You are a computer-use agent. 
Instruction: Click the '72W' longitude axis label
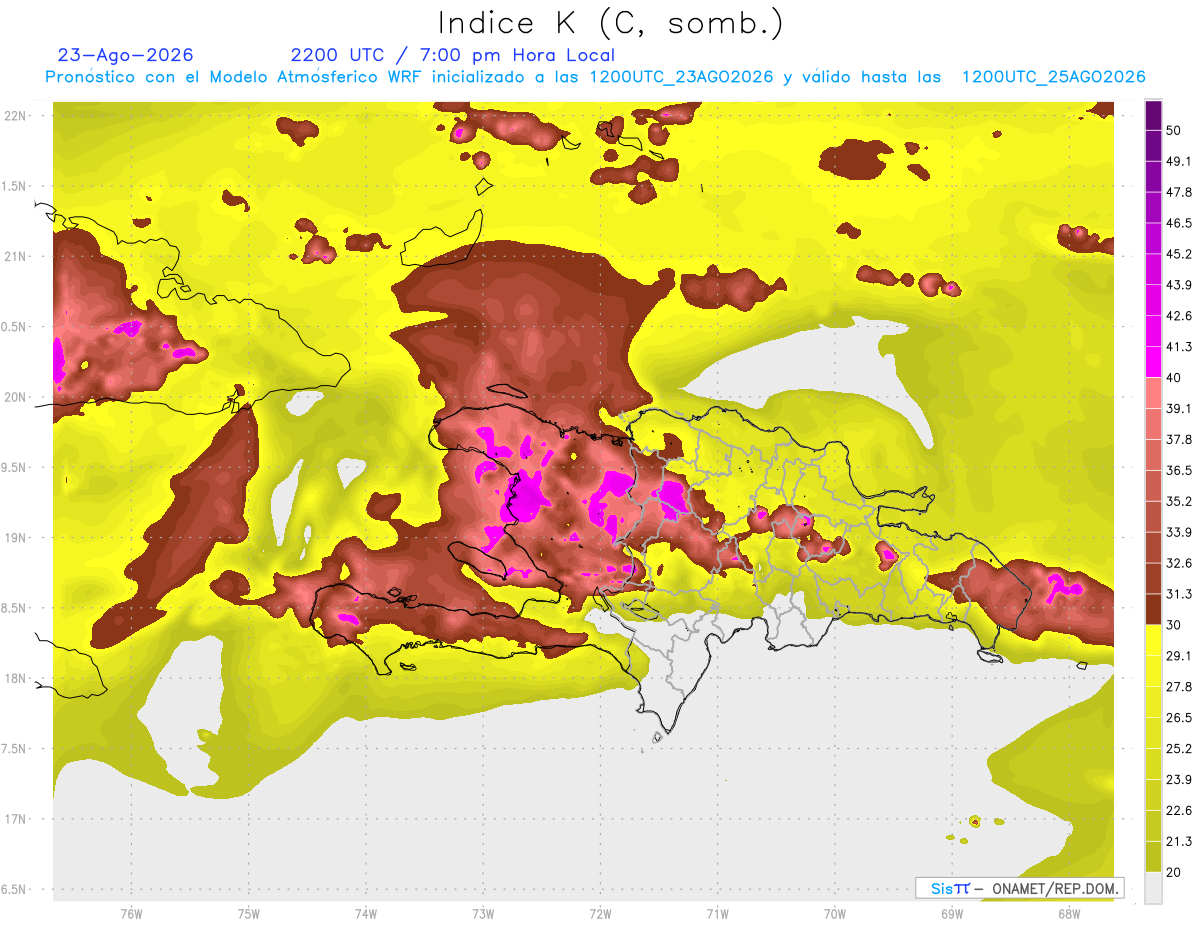coord(600,914)
